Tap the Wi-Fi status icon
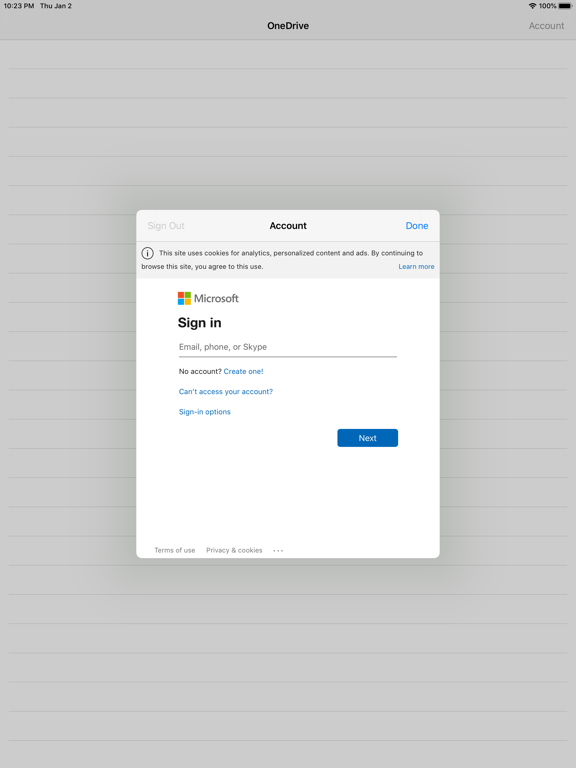Image resolution: width=576 pixels, height=768 pixels. (x=532, y=6)
